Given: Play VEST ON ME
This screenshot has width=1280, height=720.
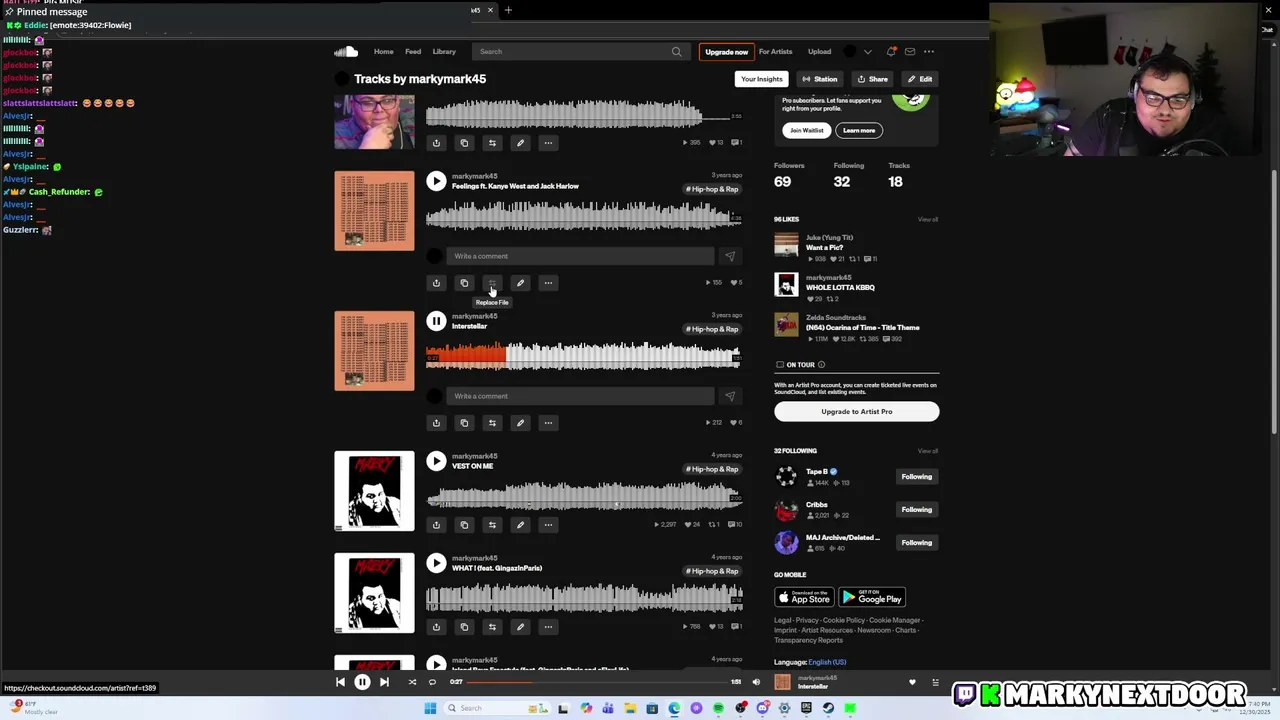Looking at the screenshot, I should pos(436,461).
